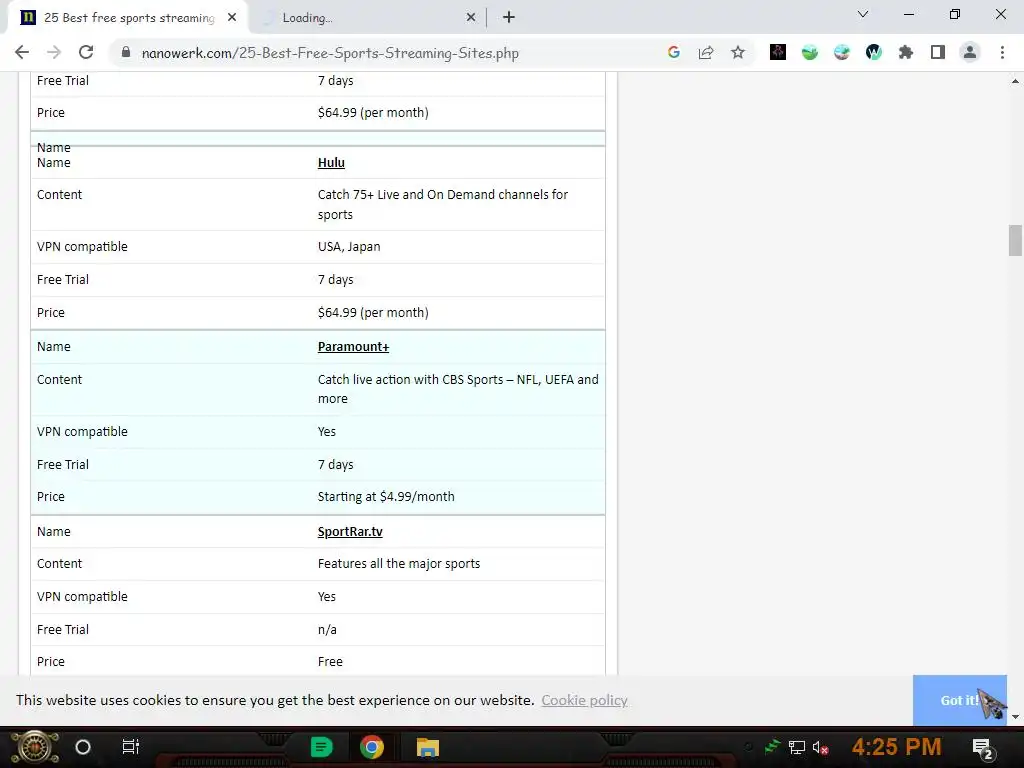Click Paramount+ '7 days' free trial cell
The image size is (1024, 768).
(x=335, y=464)
